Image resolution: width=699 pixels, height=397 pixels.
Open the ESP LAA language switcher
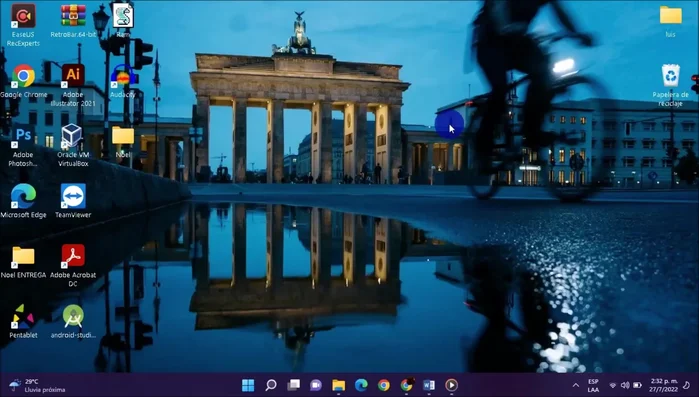point(593,385)
